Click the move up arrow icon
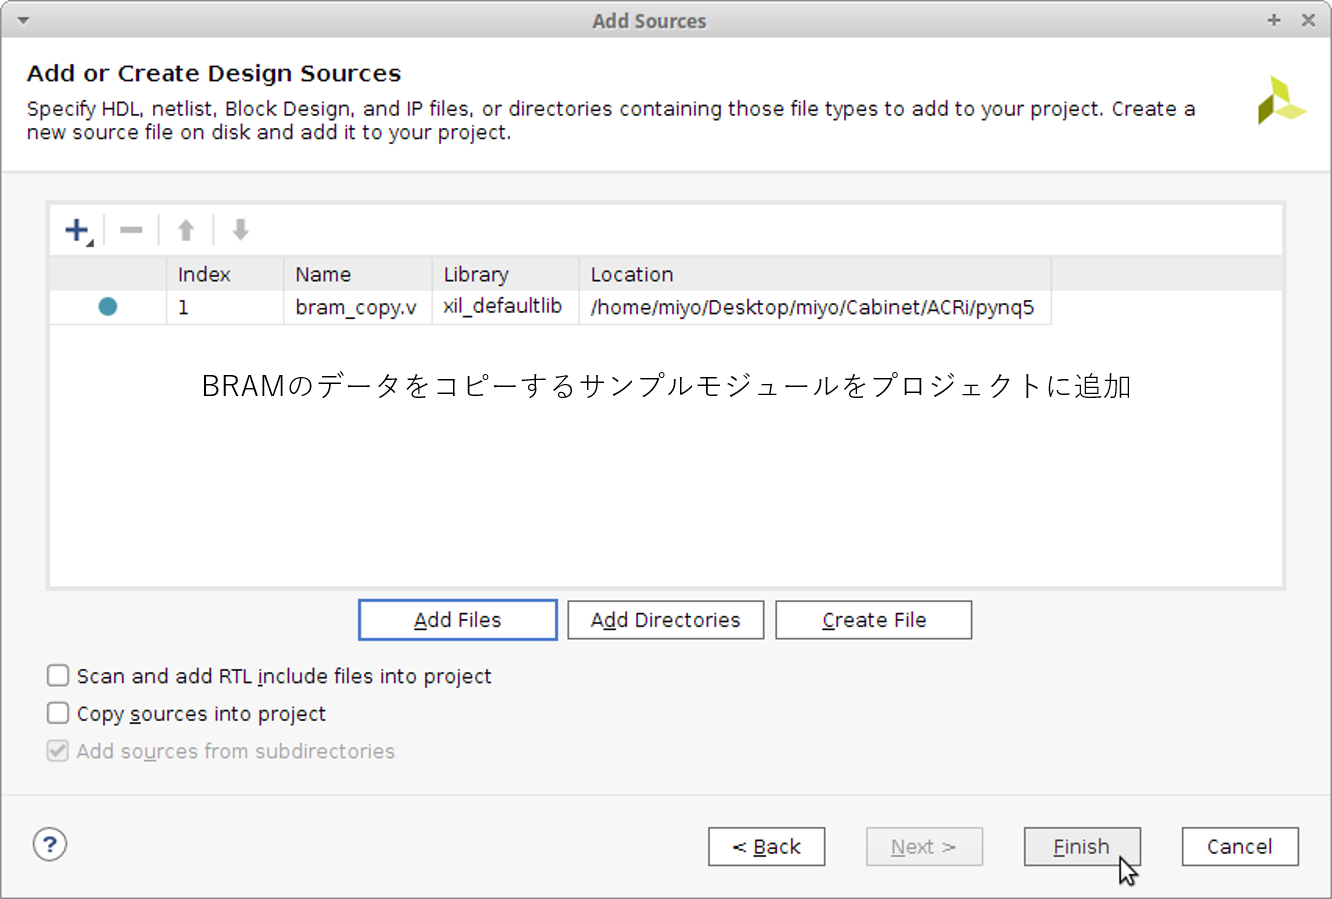This screenshot has width=1332, height=899. [186, 231]
